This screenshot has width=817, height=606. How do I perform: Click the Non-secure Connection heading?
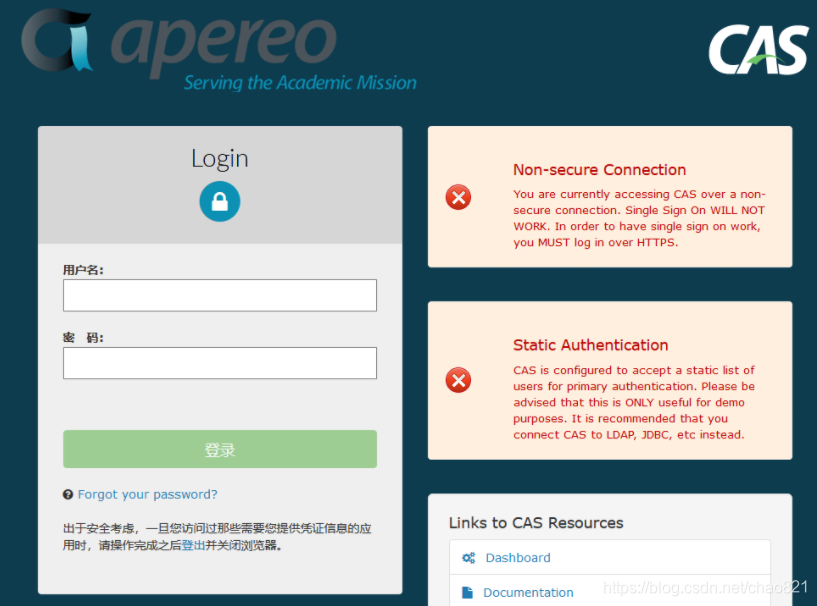point(599,170)
